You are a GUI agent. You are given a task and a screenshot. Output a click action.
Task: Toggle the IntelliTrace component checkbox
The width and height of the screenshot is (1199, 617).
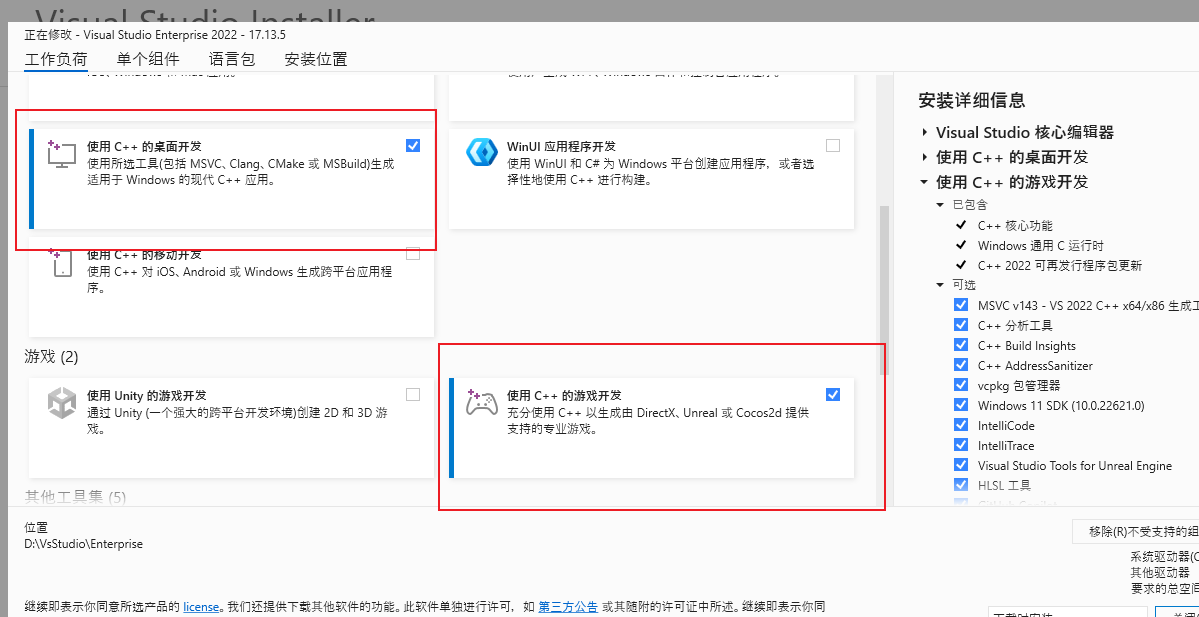[961, 445]
